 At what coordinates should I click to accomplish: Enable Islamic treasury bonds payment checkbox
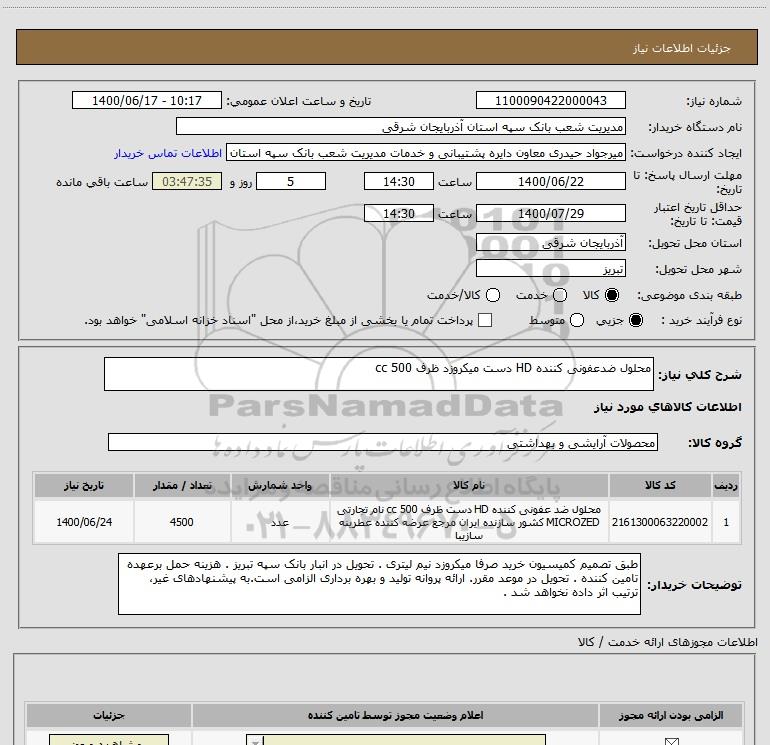pyautogui.click(x=485, y=320)
